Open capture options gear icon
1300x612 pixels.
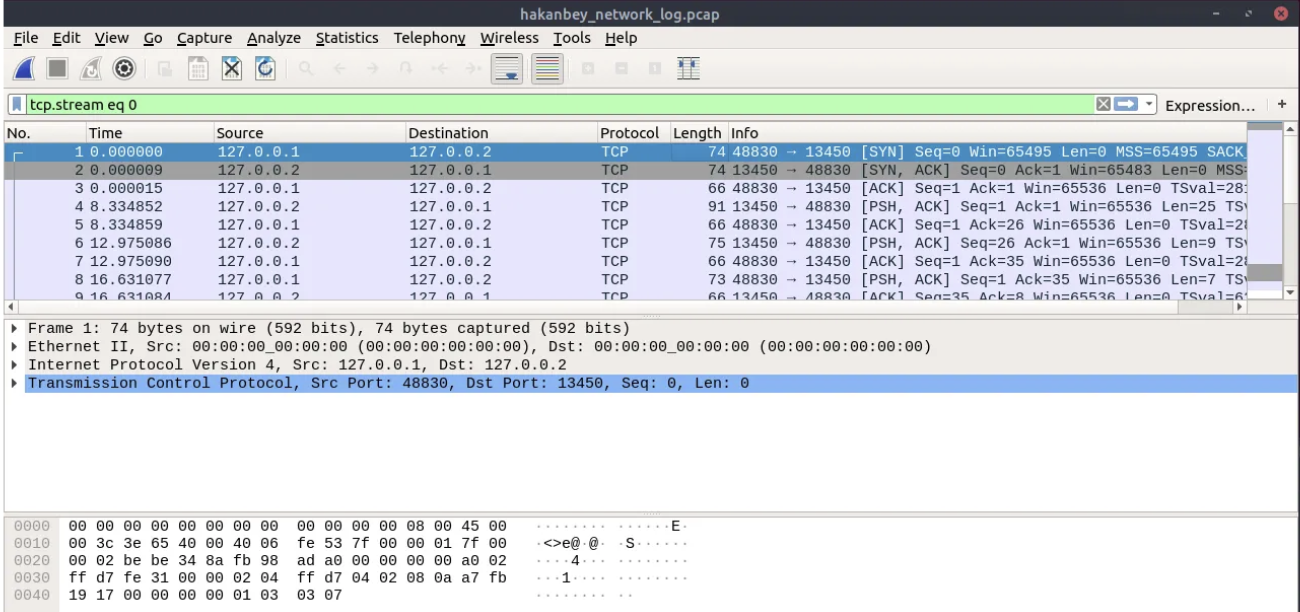pos(124,70)
